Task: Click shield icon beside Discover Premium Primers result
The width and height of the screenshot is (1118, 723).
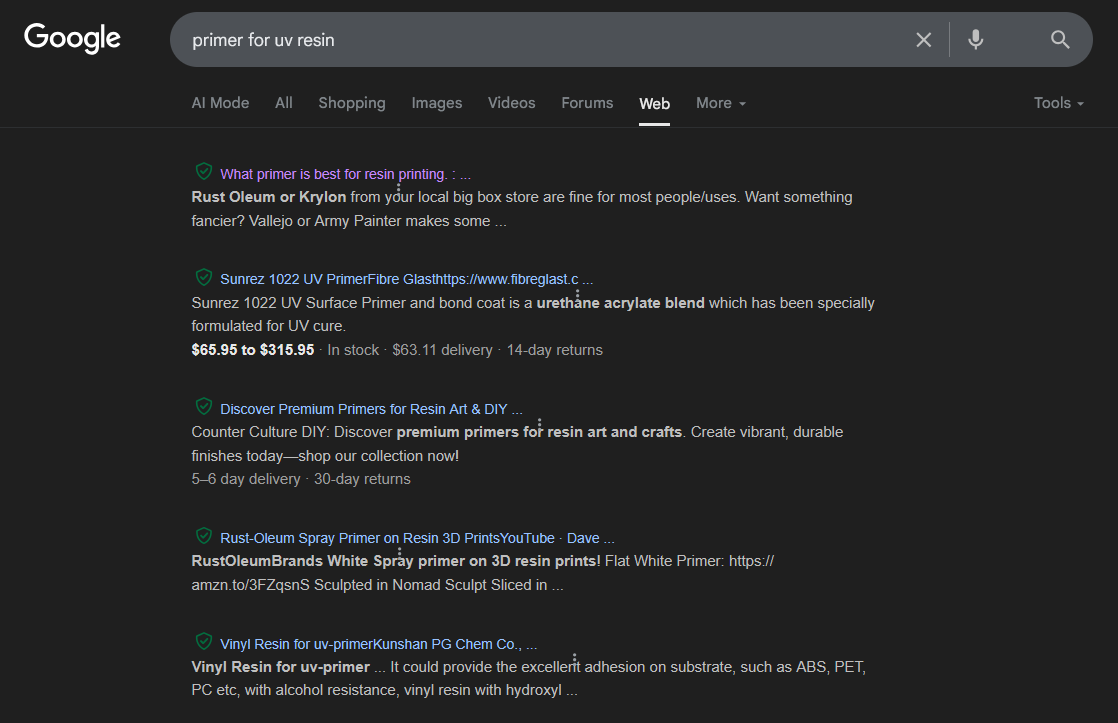Action: [x=204, y=406]
